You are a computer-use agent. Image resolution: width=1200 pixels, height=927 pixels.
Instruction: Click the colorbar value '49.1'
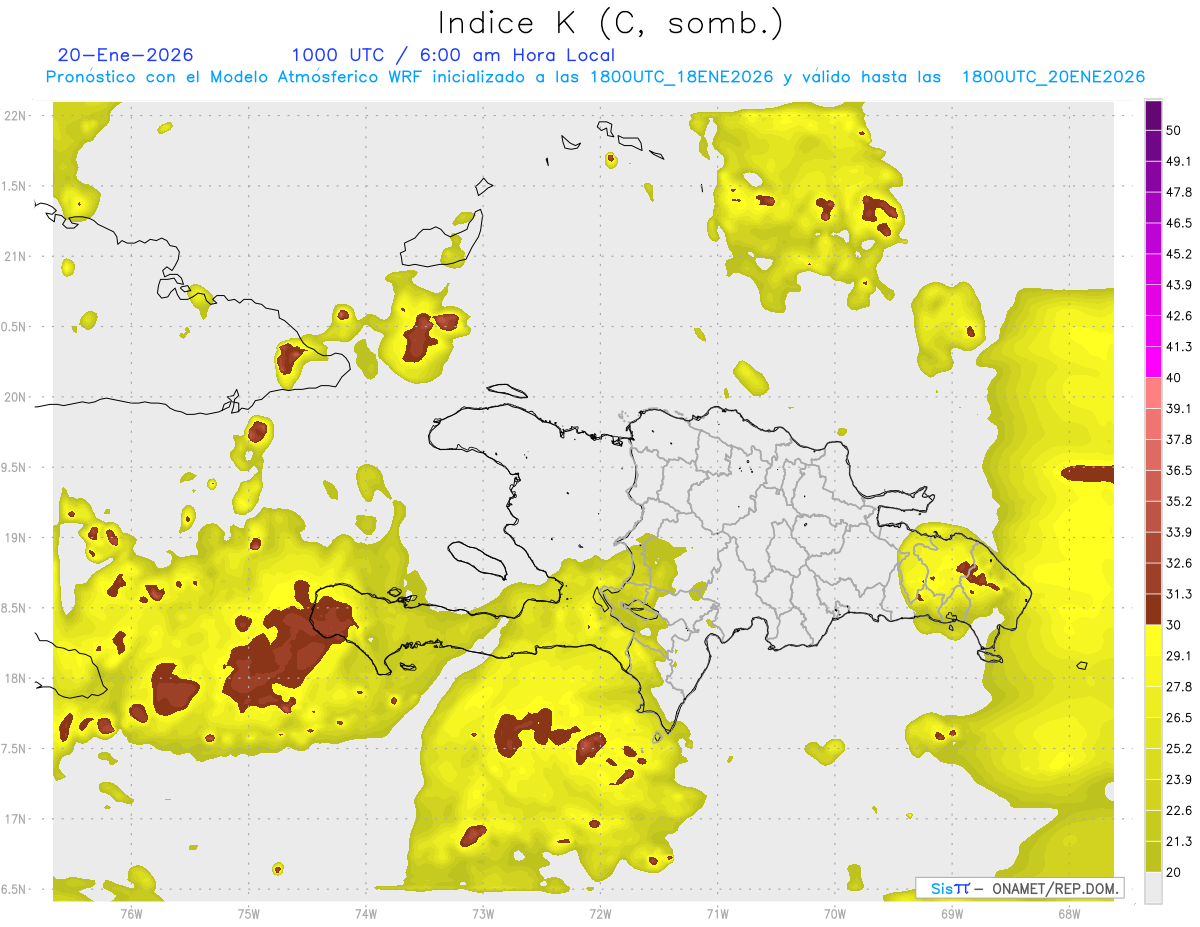click(1180, 162)
